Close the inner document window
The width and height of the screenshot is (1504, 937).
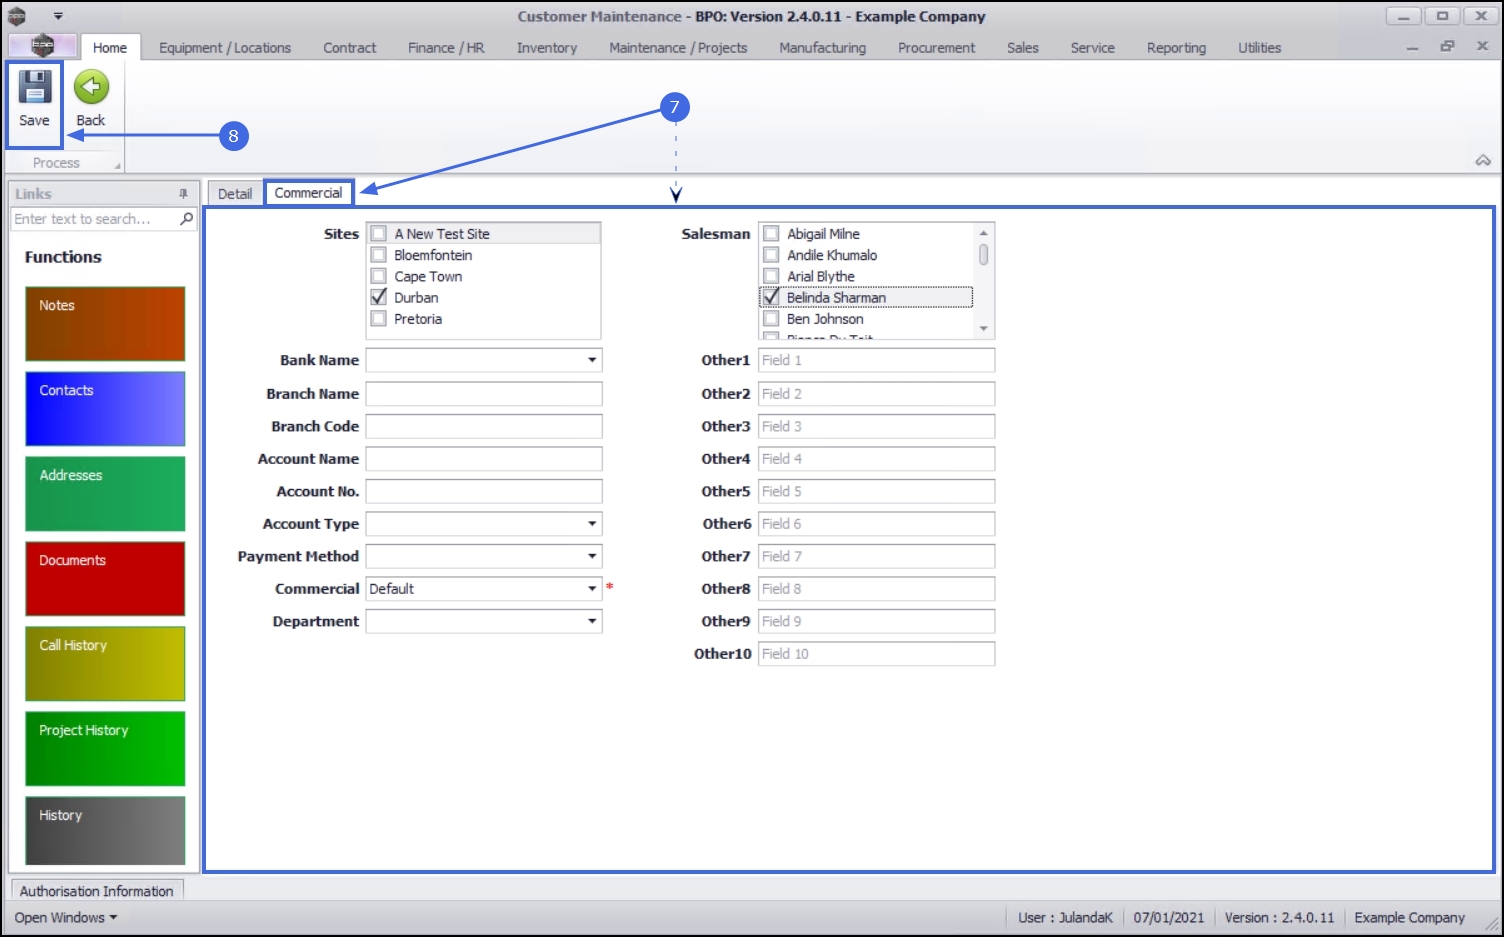[1482, 47]
